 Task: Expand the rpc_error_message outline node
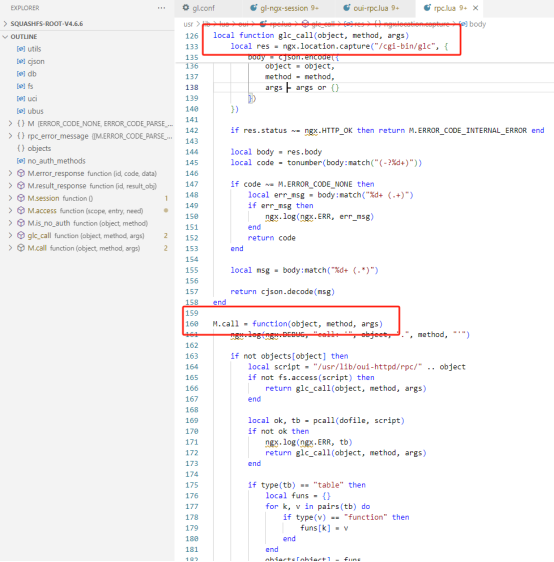10,136
